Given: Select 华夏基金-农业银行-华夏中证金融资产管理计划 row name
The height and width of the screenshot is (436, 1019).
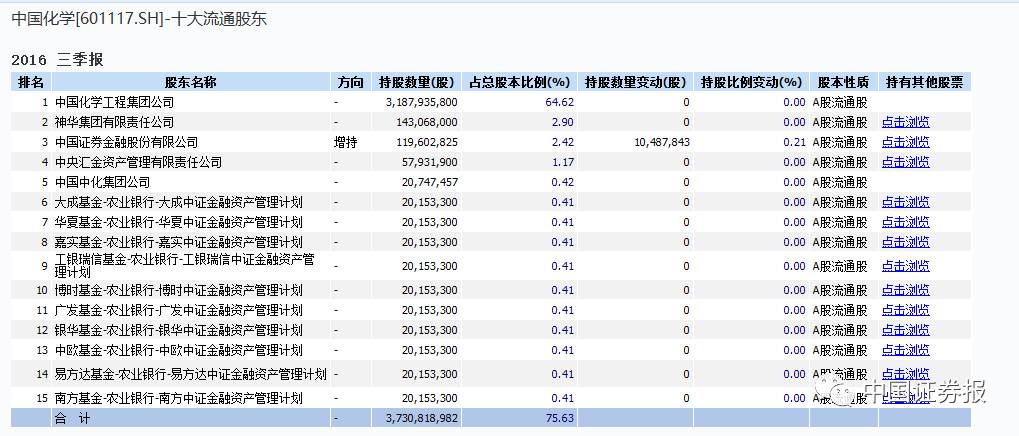Looking at the screenshot, I should click(x=179, y=222).
